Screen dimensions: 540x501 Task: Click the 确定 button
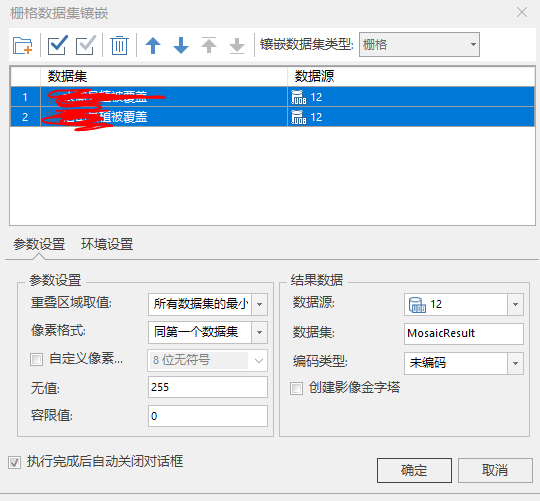click(x=414, y=470)
